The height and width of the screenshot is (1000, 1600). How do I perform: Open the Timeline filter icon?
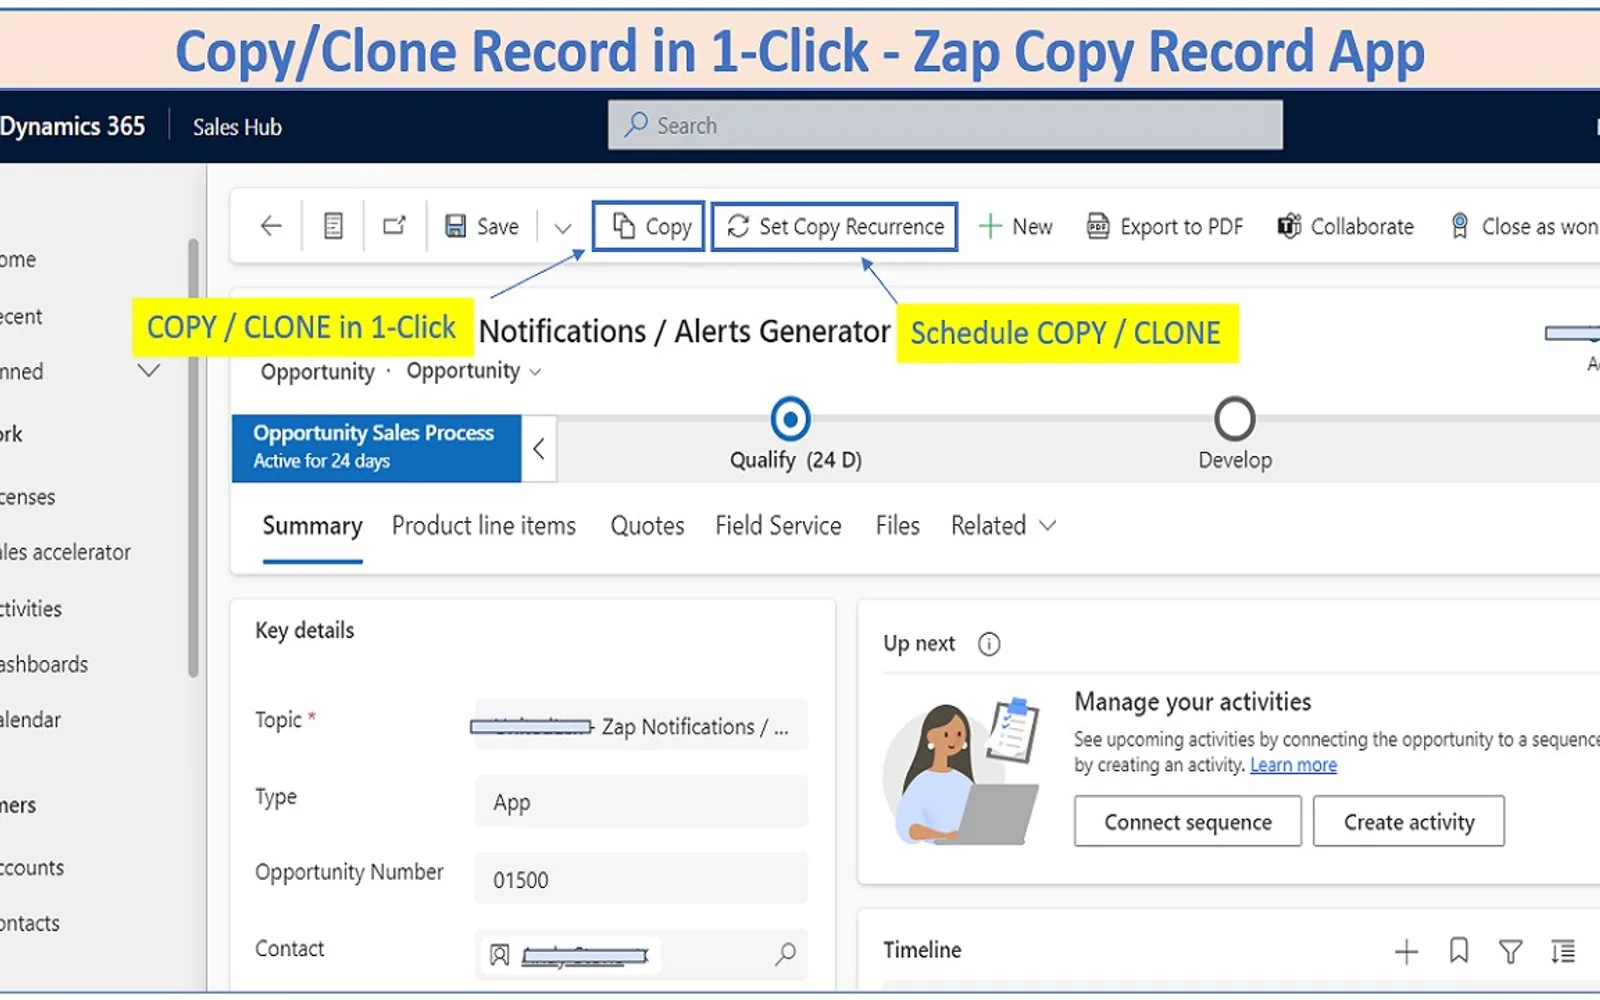[1511, 951]
